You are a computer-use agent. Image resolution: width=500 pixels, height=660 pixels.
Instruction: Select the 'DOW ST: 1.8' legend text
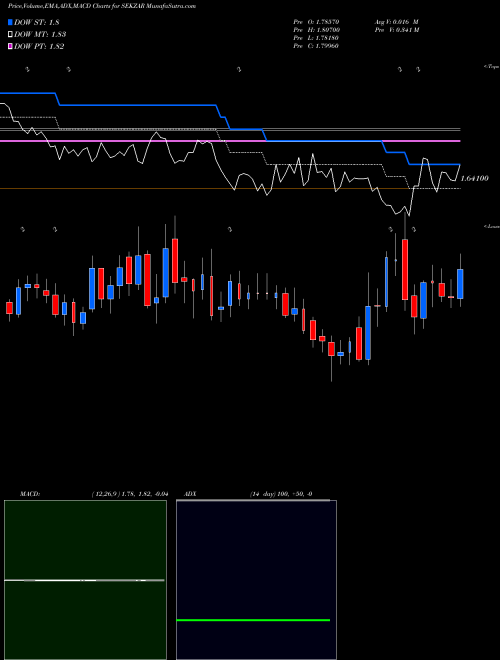(37, 22)
